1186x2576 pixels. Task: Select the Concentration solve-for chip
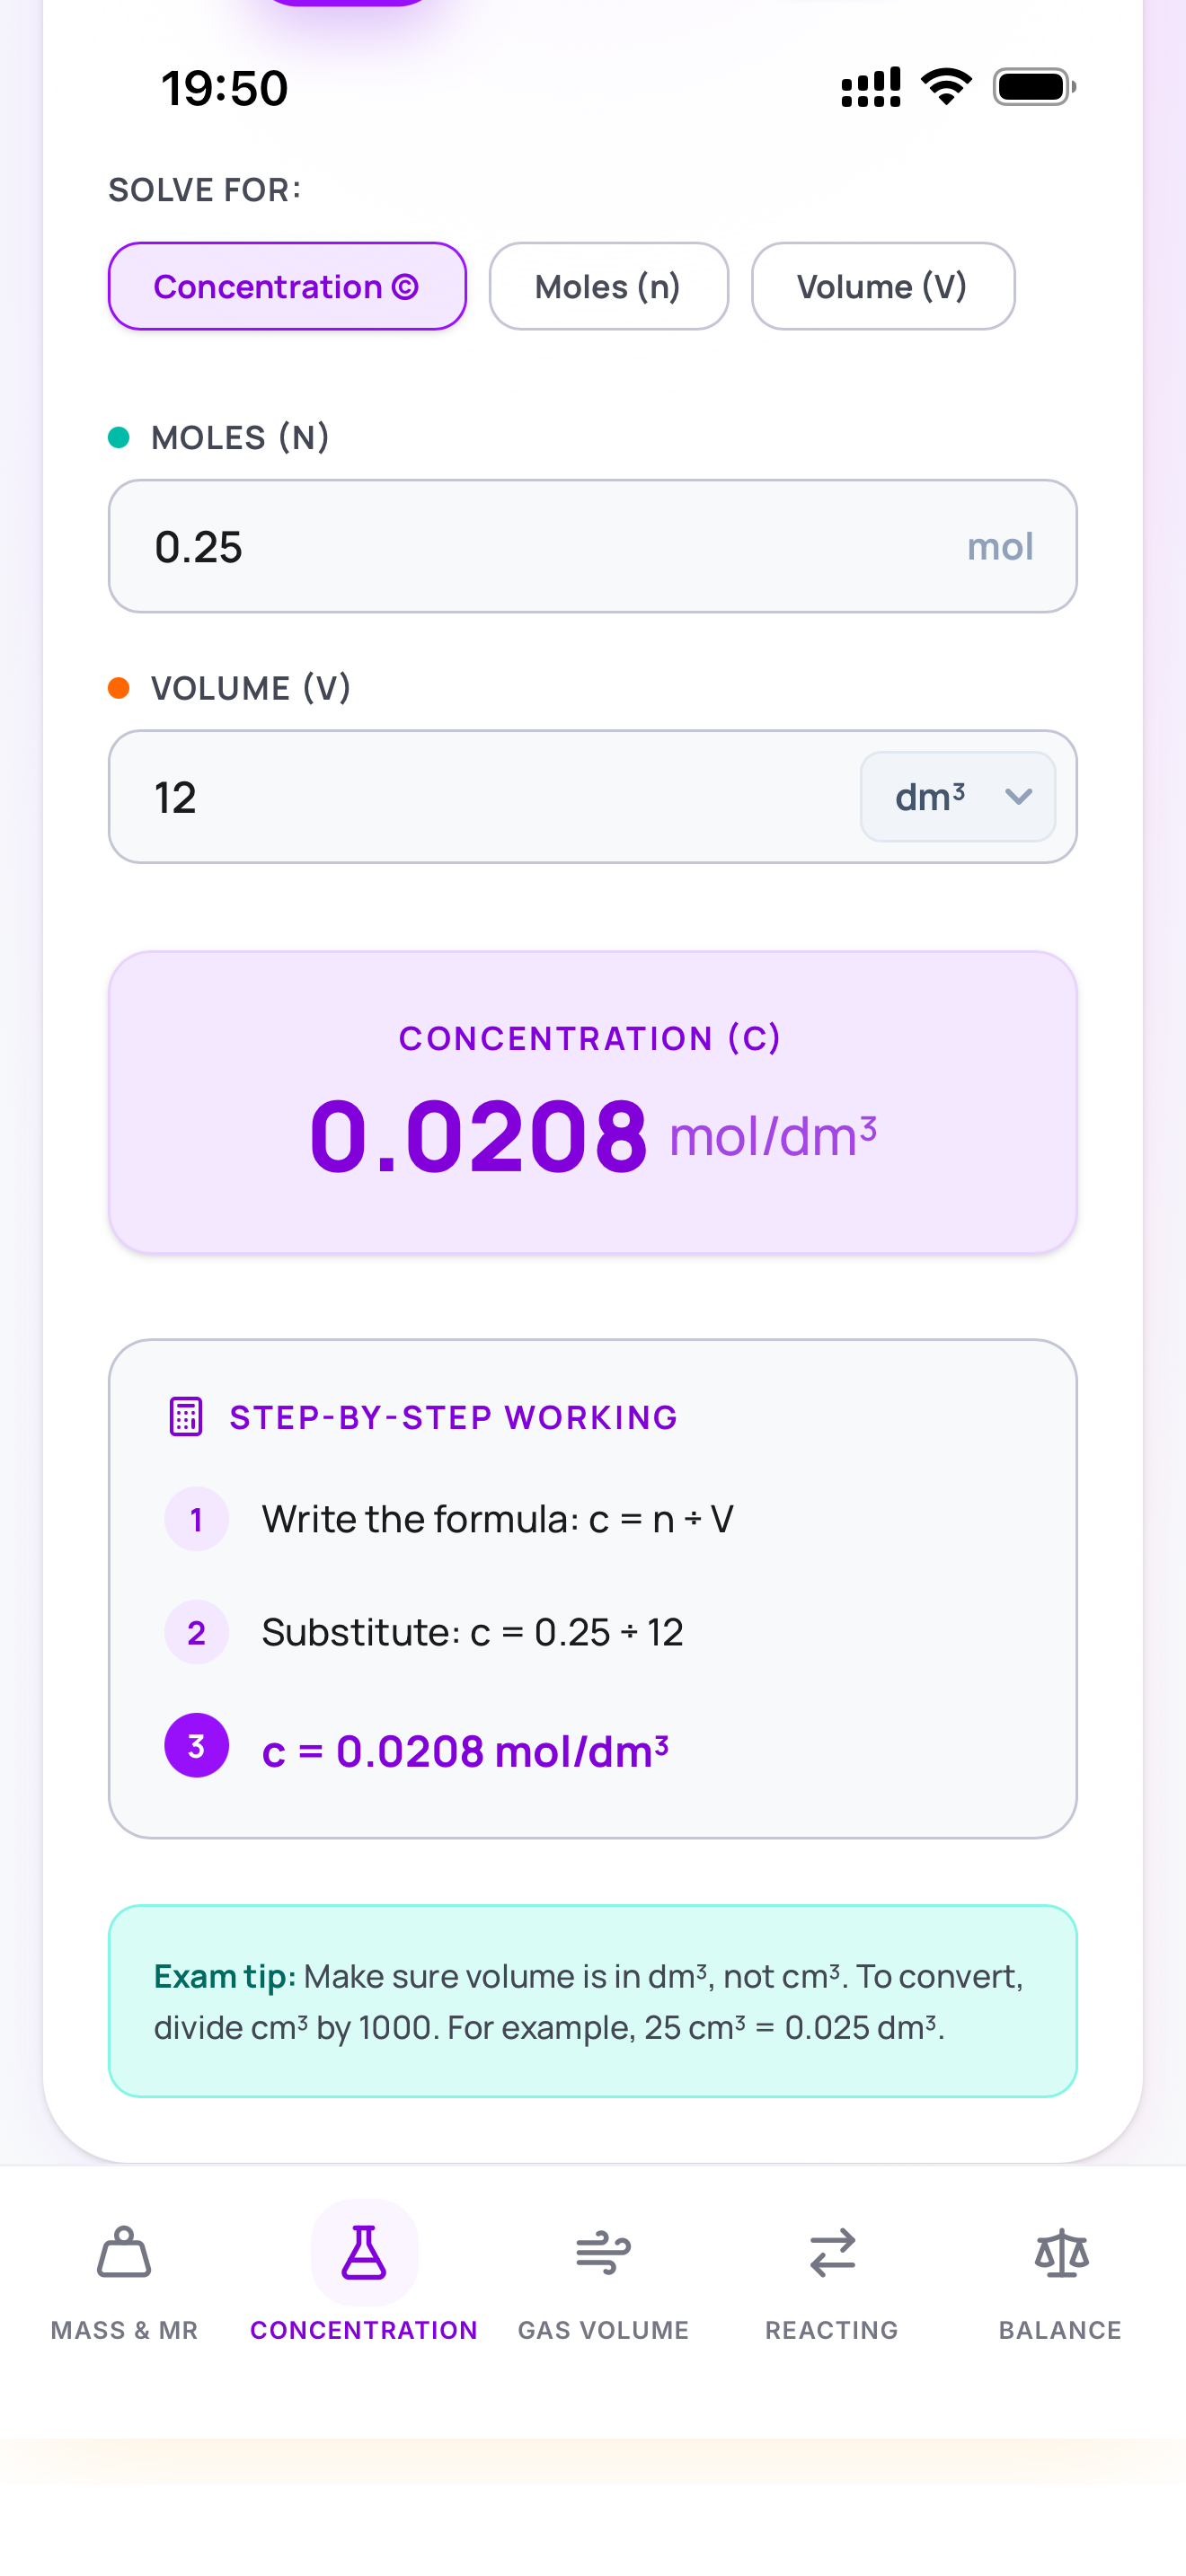(287, 286)
